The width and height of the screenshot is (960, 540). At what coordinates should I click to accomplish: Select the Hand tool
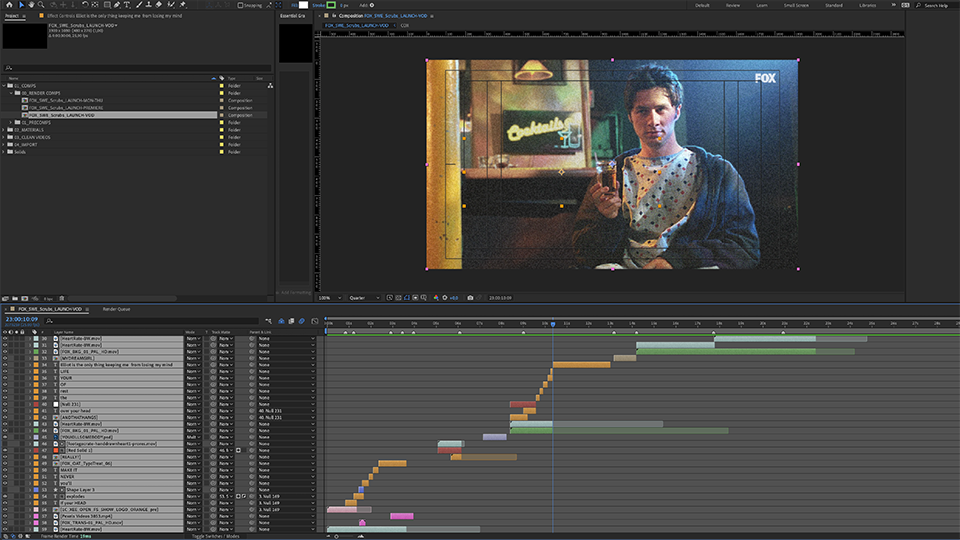tap(31, 5)
